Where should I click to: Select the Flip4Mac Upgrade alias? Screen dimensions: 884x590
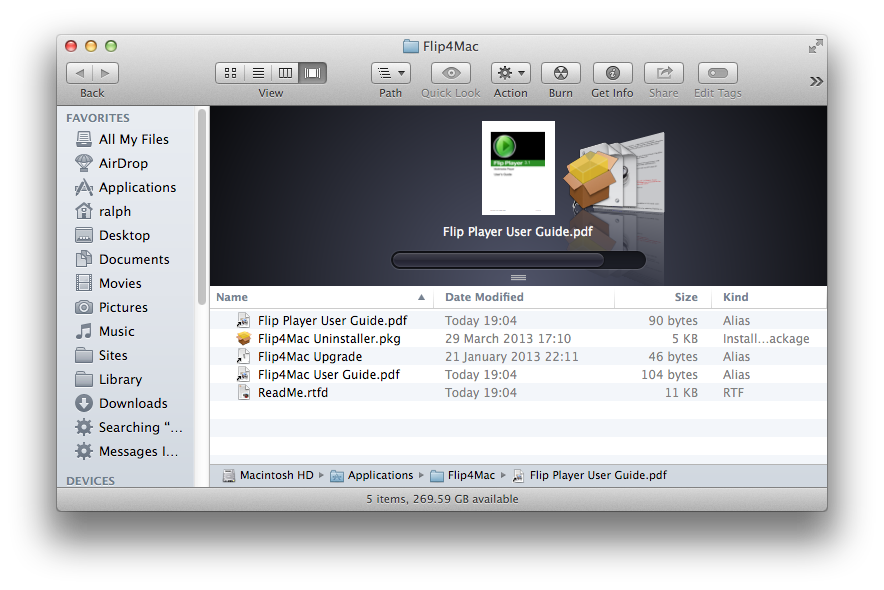pos(518,356)
